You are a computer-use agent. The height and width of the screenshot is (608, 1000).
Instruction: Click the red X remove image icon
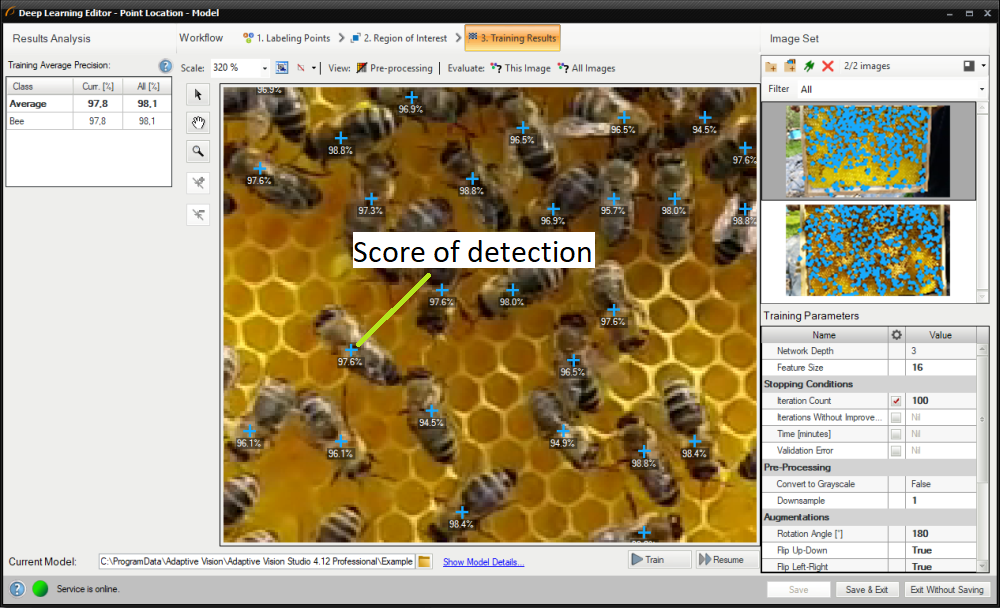tap(828, 66)
